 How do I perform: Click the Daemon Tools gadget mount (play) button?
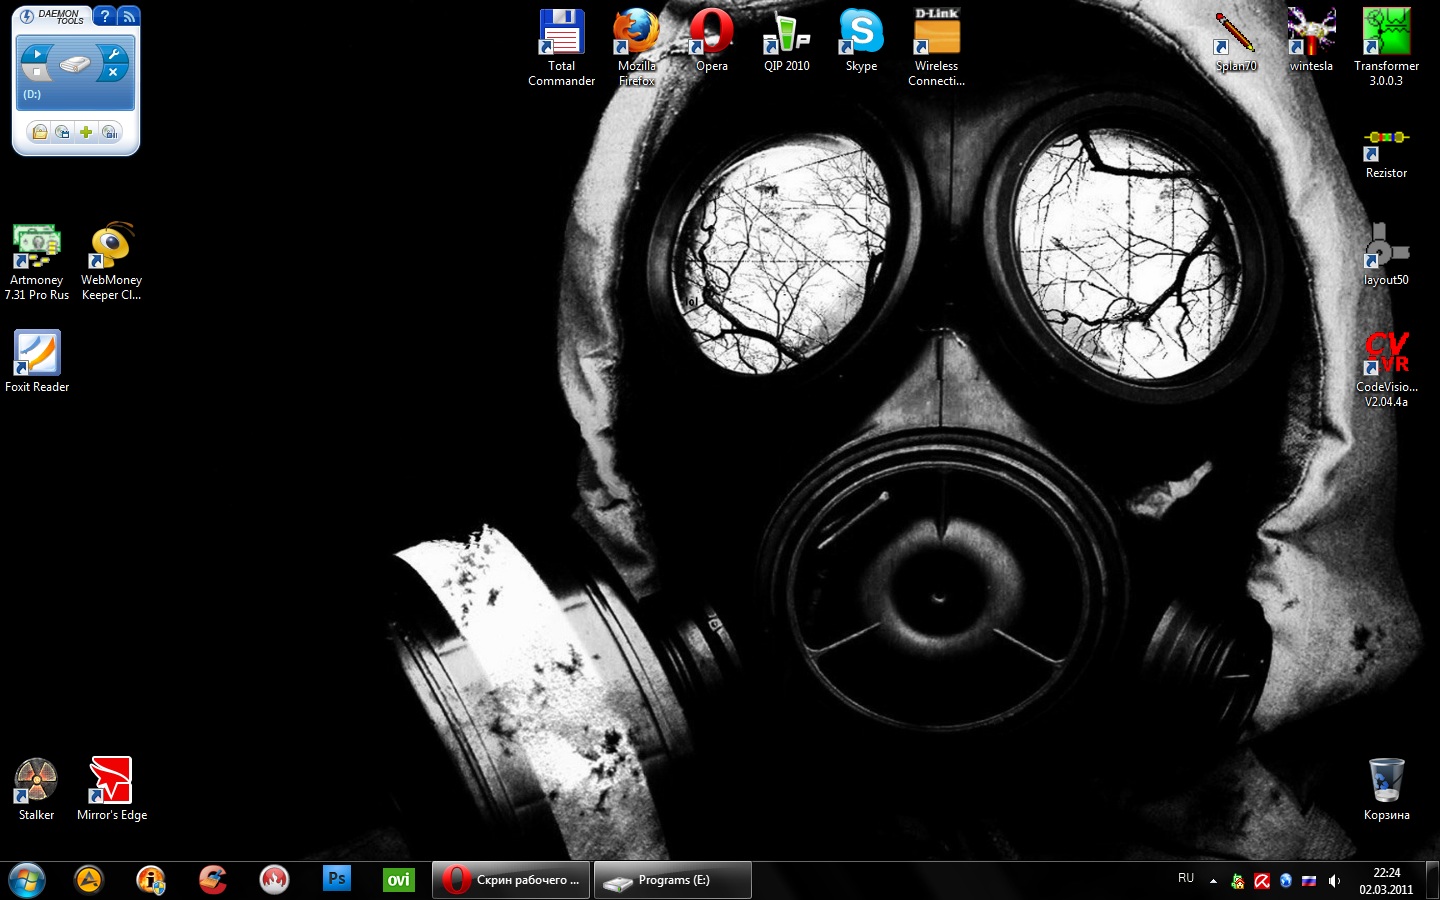[x=37, y=54]
